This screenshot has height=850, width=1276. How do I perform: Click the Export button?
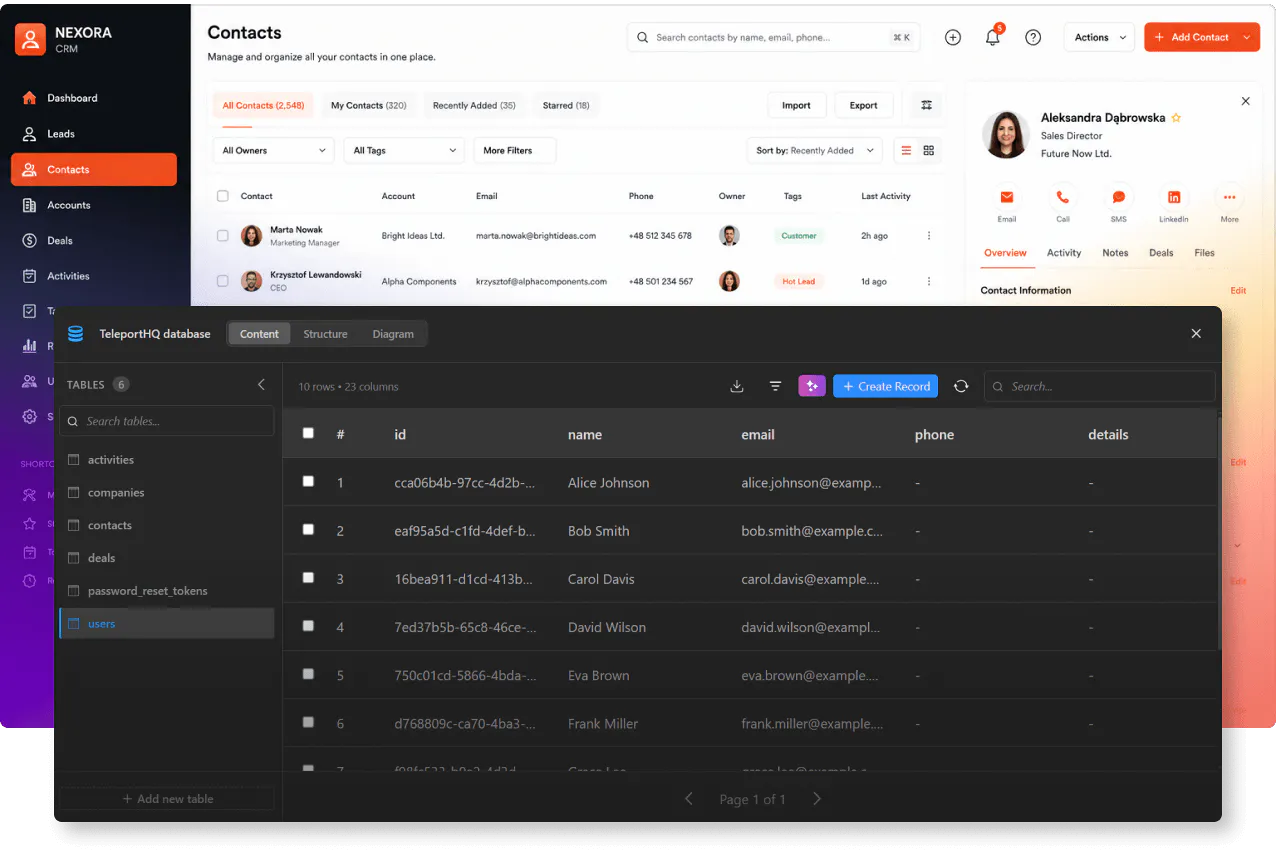(x=863, y=105)
